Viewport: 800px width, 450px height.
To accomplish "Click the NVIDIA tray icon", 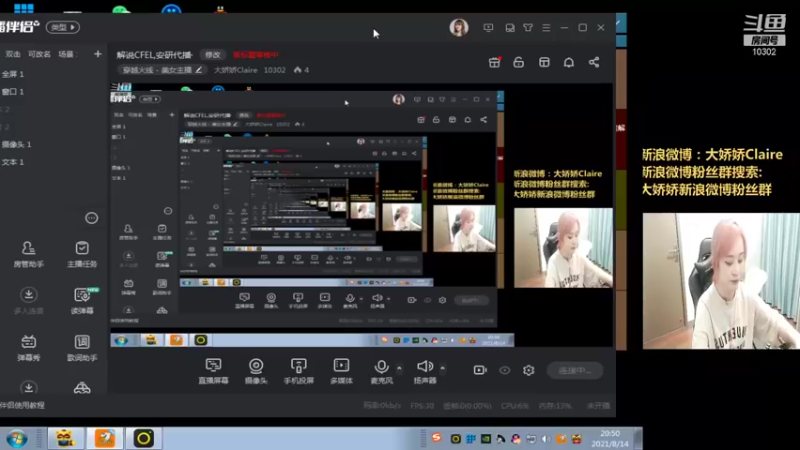I will click(x=486, y=439).
